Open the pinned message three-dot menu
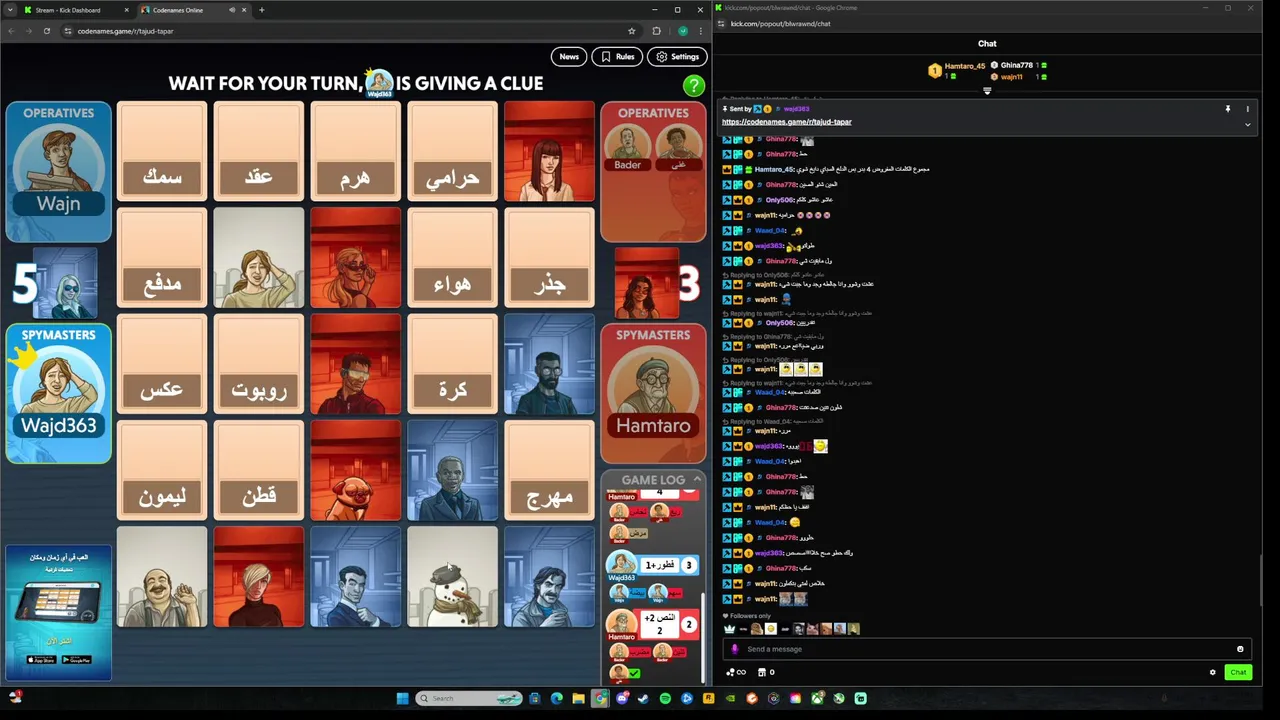The height and width of the screenshot is (720, 1280). (1247, 109)
